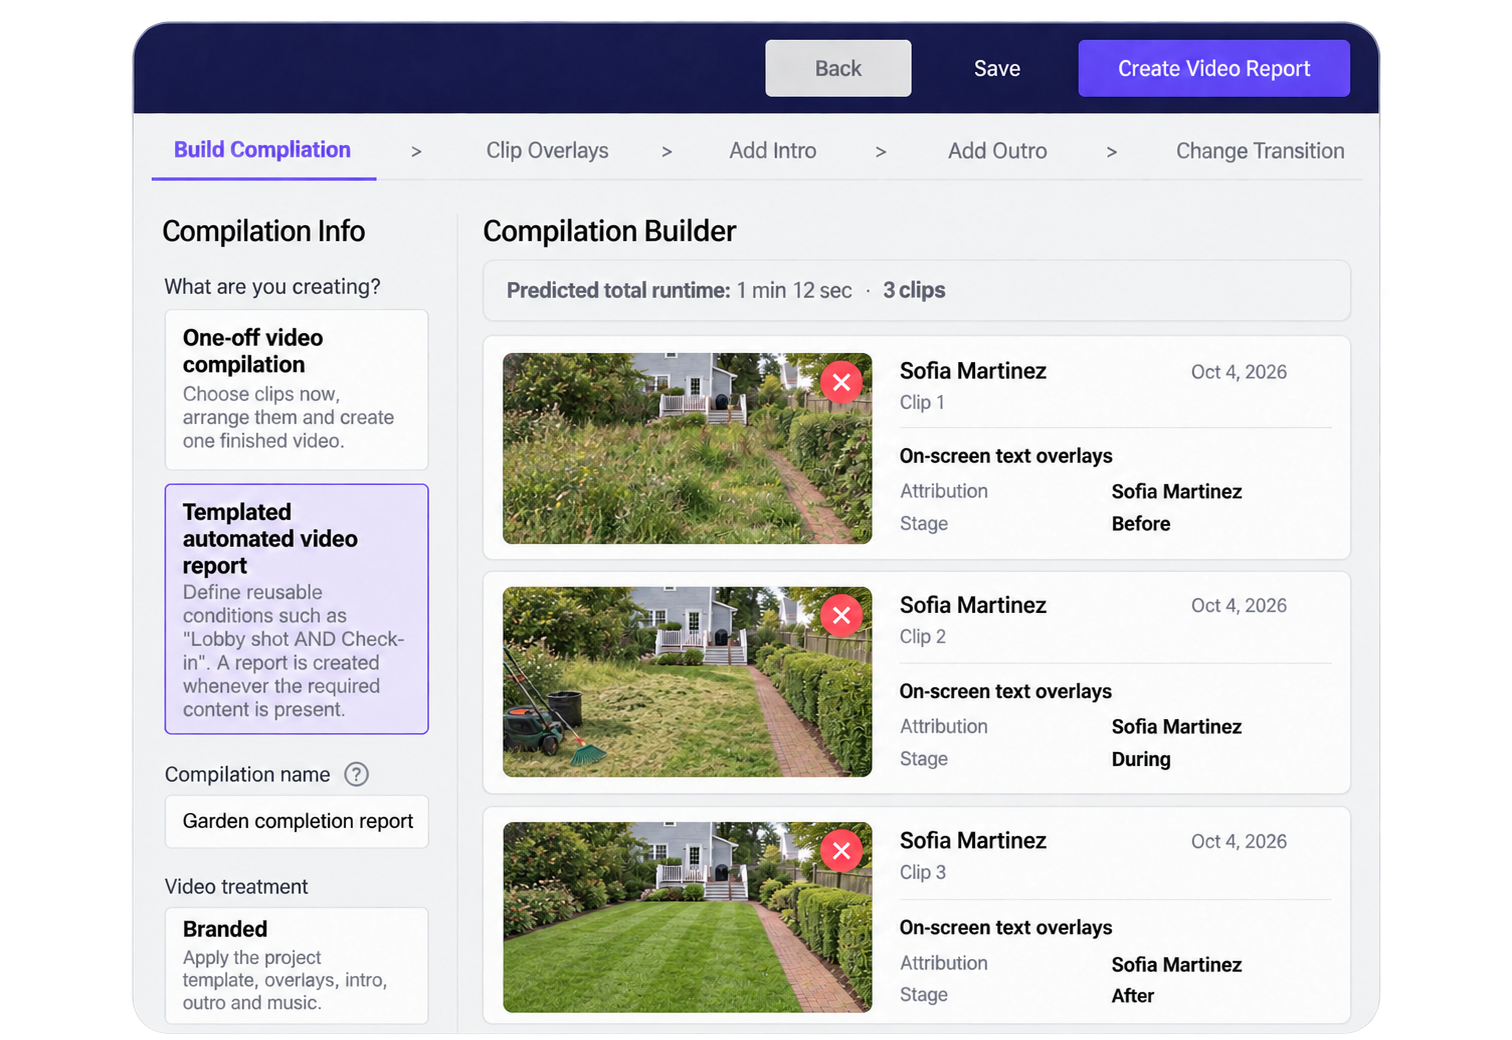Viewport: 1512px width, 1040px height.
Task: Click the After stage value
Action: pyautogui.click(x=1133, y=996)
